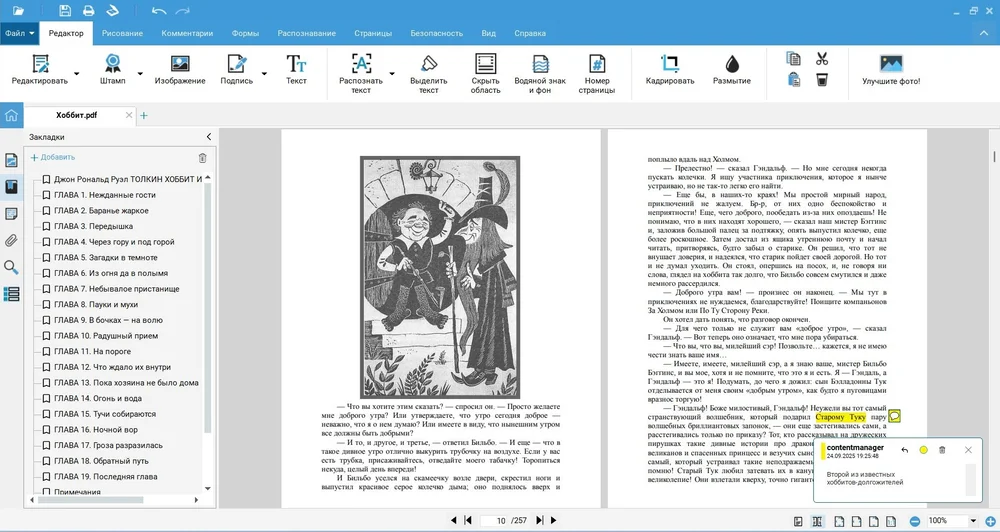Click Распознать текст
Screen dimensions: 1000x532
pyautogui.click(x=361, y=74)
